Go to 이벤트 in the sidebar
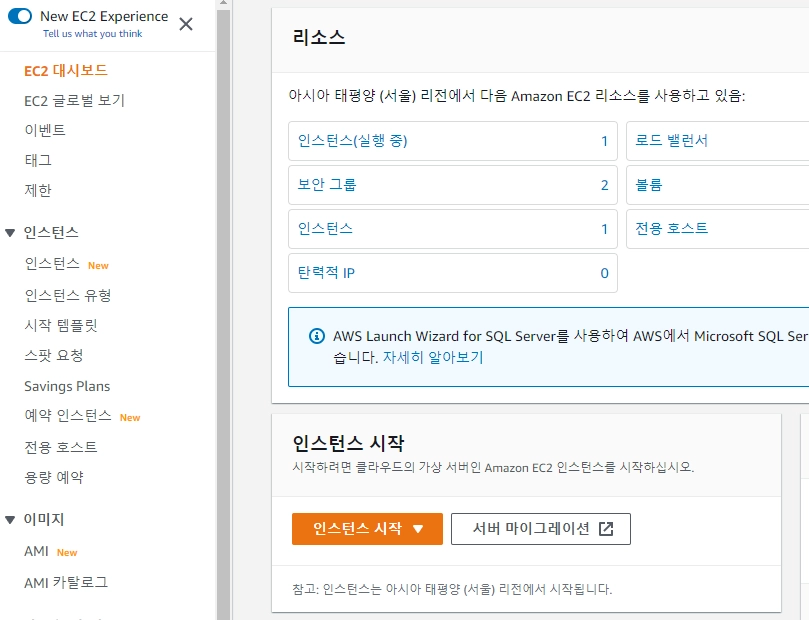Screen dimensions: 809x620 click(x=45, y=130)
